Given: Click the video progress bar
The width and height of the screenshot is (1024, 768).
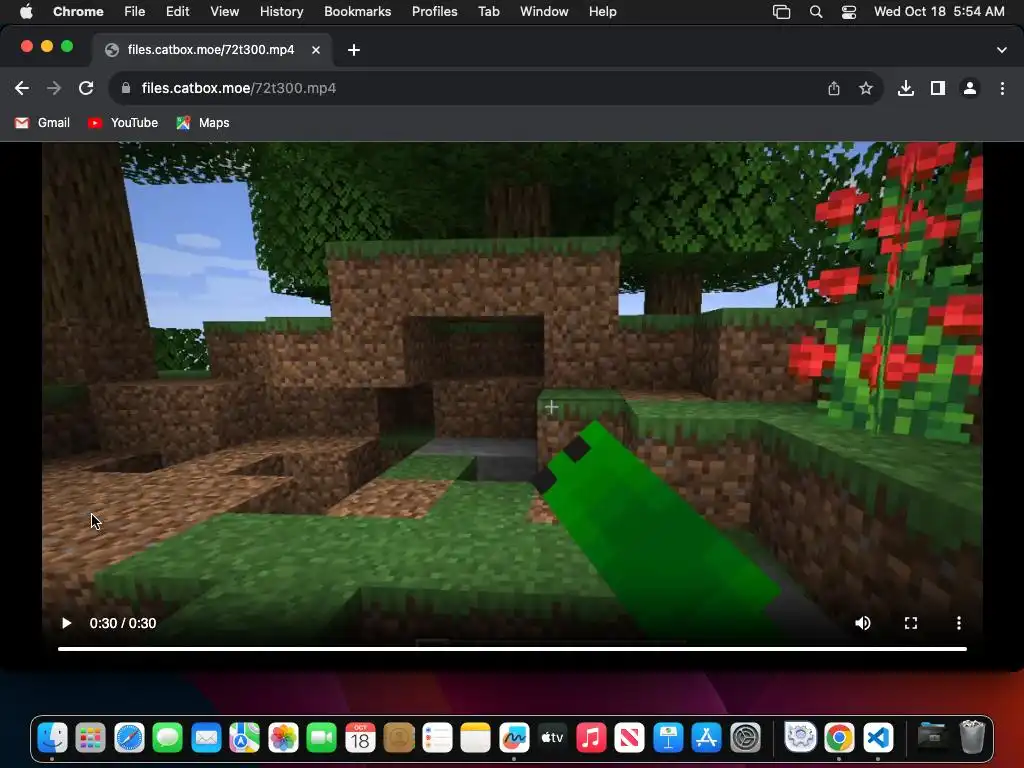Looking at the screenshot, I should [512, 648].
